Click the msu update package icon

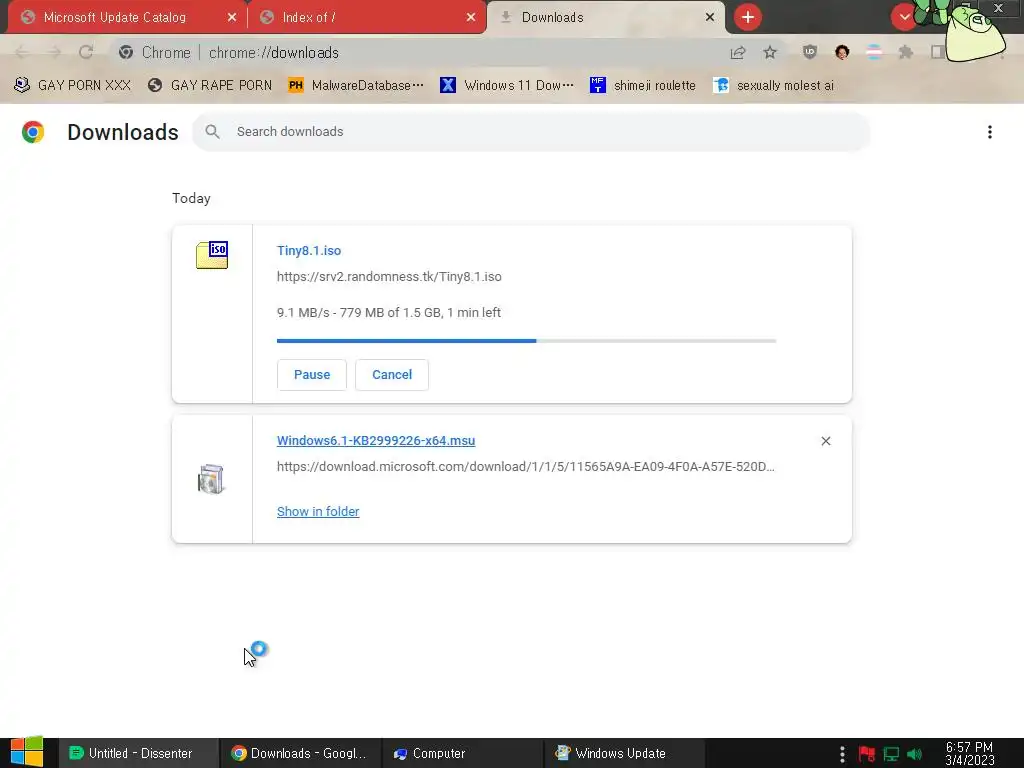(211, 479)
